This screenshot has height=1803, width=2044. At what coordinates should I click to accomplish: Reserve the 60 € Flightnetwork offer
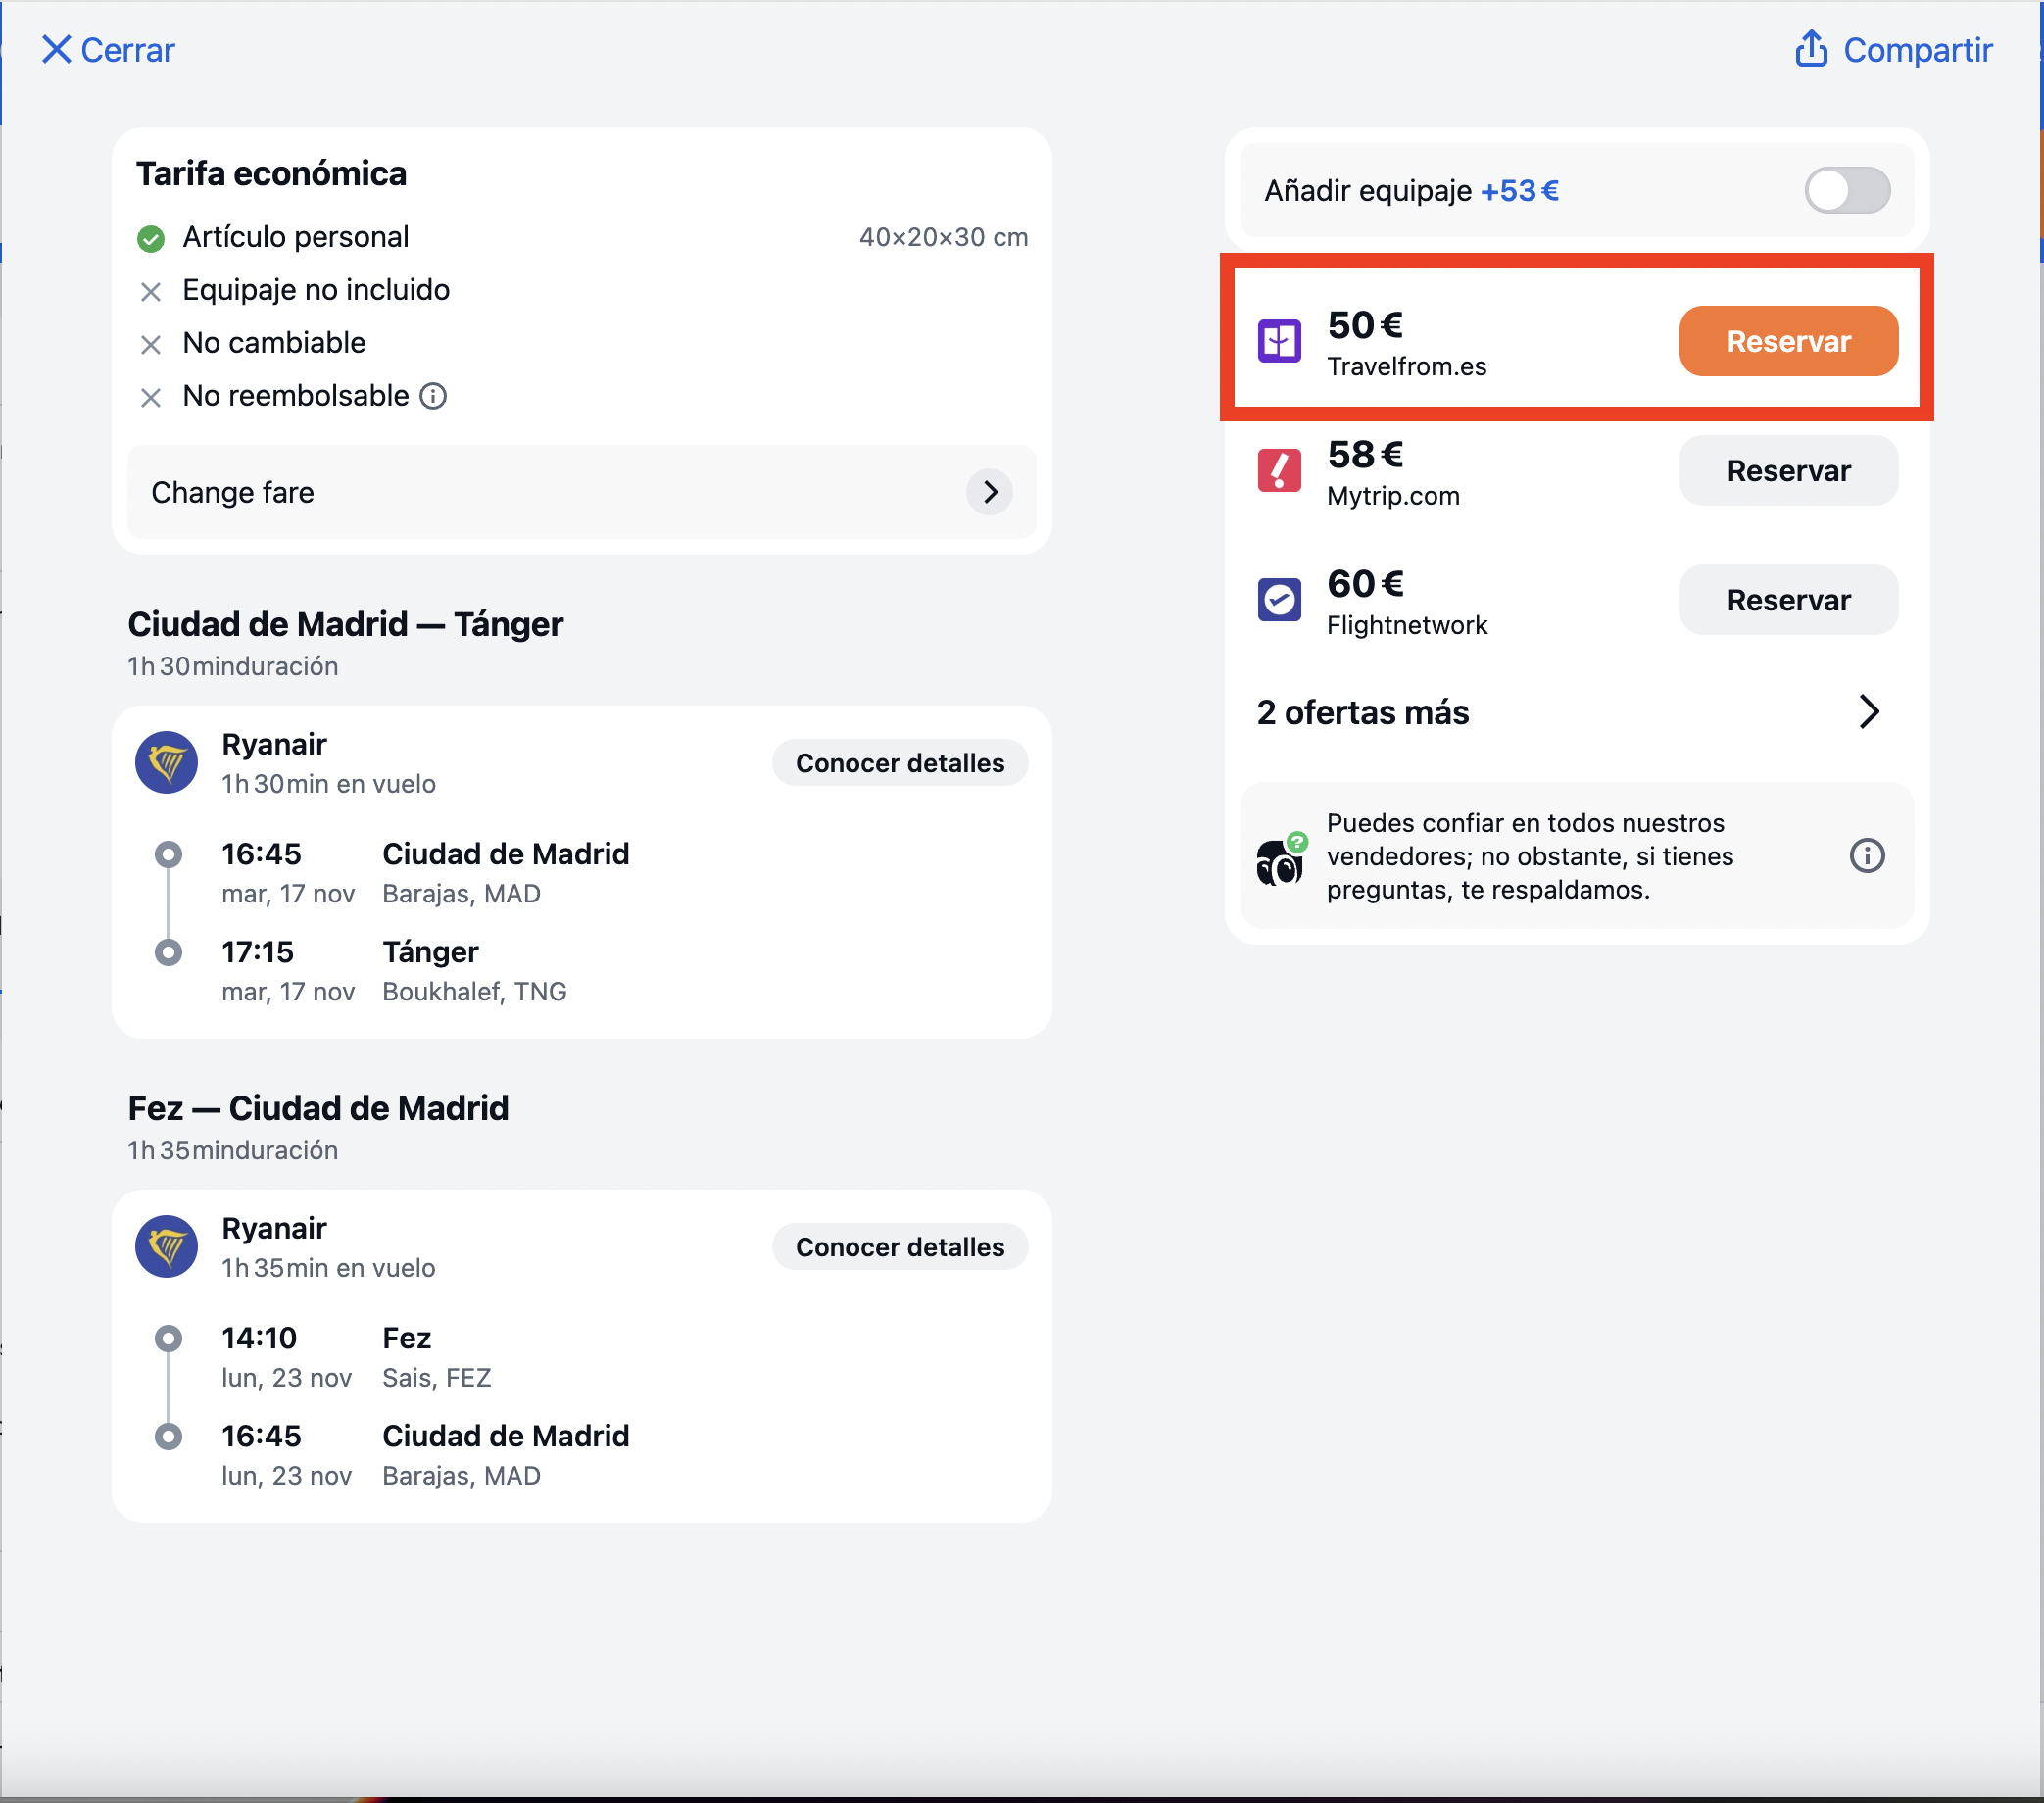1787,599
